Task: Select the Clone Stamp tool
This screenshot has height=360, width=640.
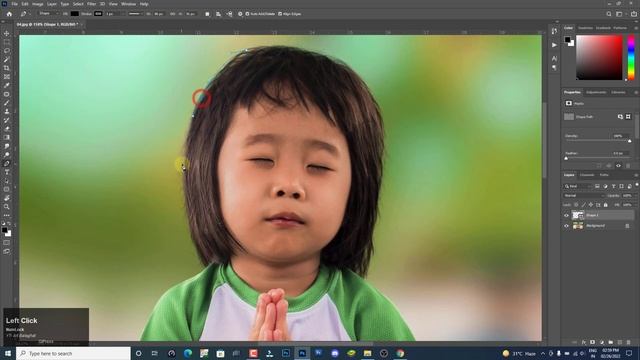Action: 7,111
